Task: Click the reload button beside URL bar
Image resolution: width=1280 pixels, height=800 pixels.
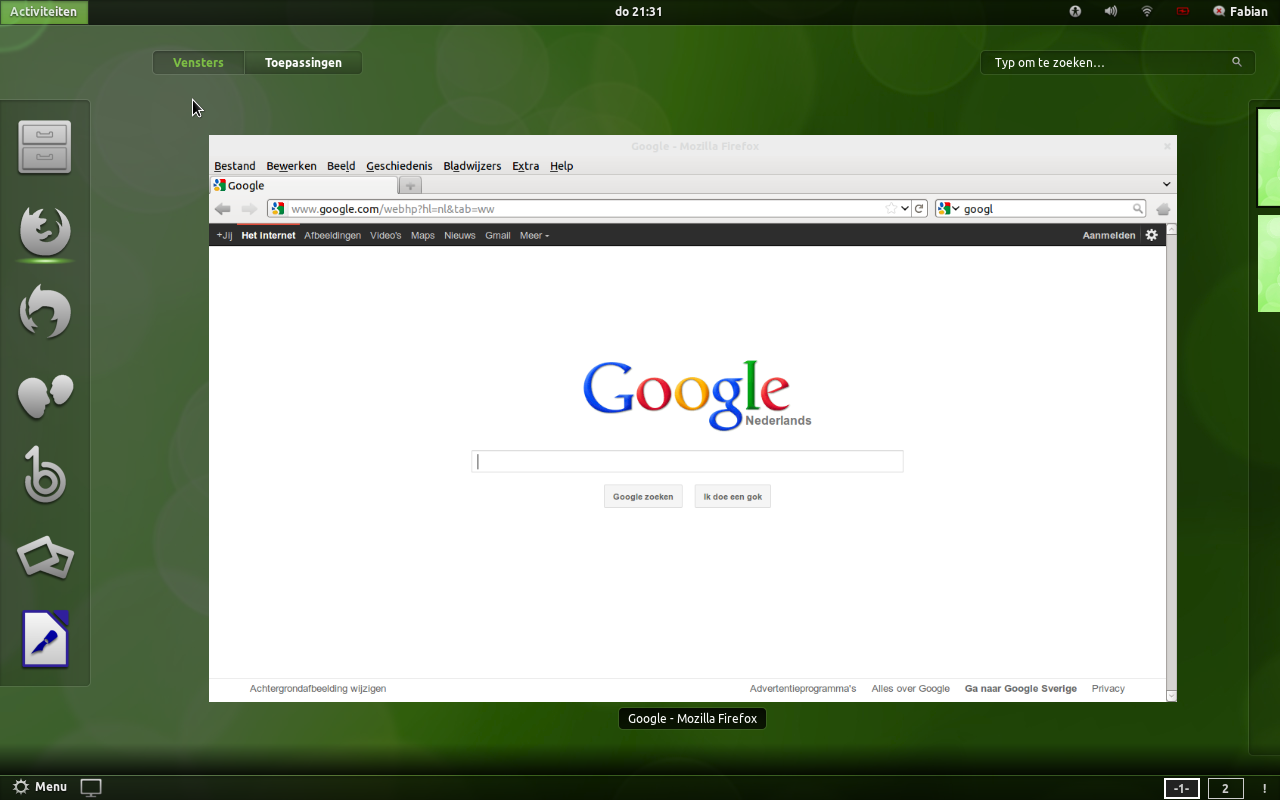Action: (920, 209)
